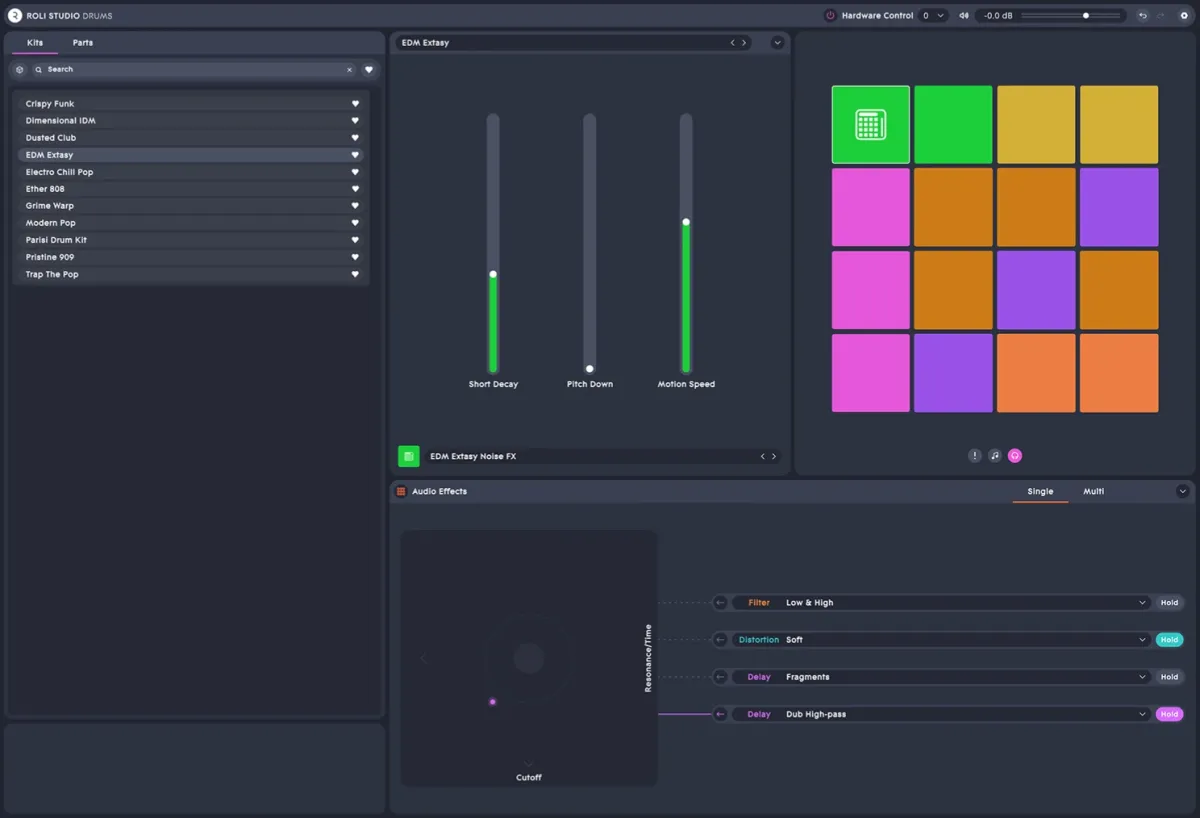Click the Pitch Down slider handle
This screenshot has width=1200, height=818.
[590, 369]
